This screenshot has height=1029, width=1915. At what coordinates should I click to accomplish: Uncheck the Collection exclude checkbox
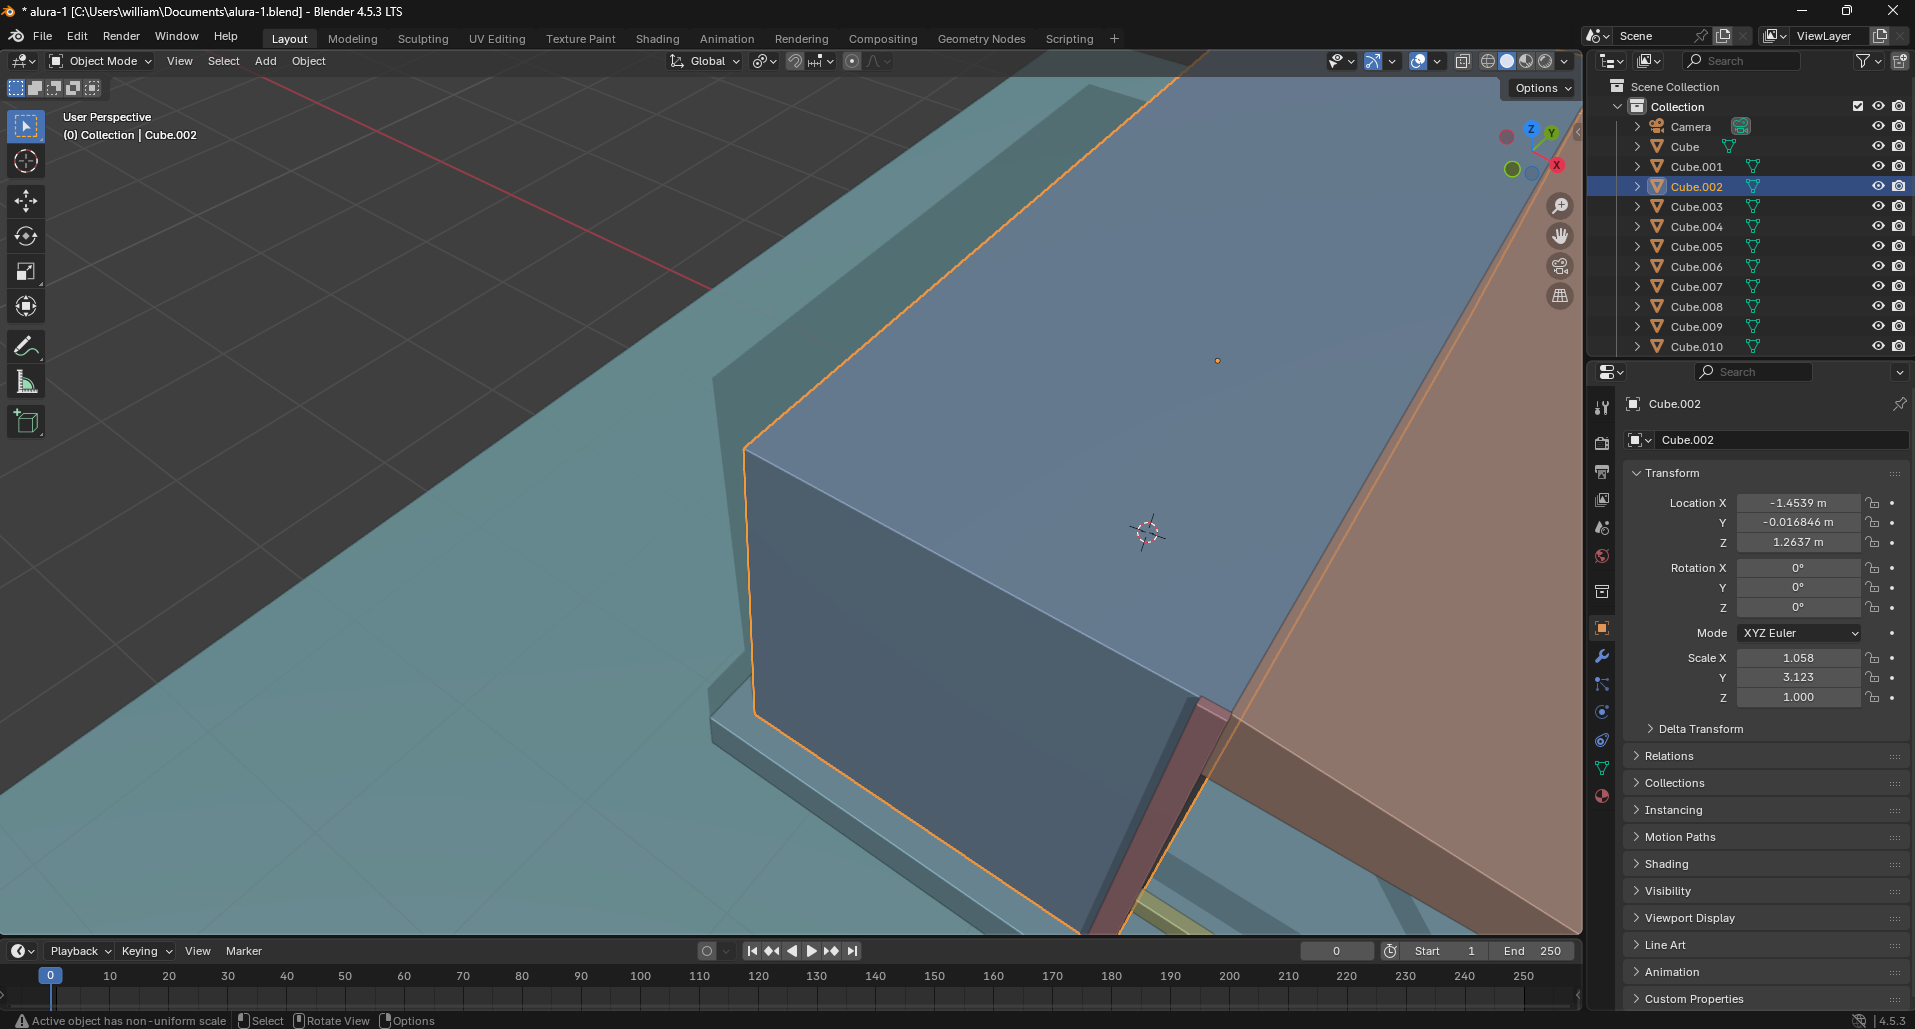click(x=1858, y=106)
